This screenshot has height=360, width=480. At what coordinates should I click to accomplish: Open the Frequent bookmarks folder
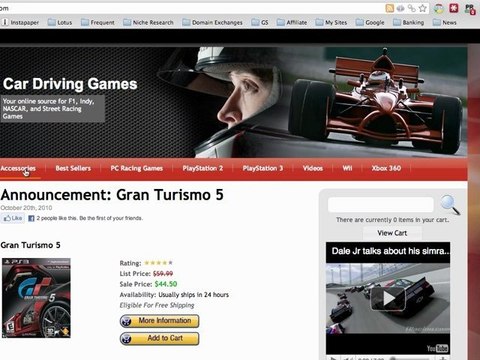pos(98,22)
